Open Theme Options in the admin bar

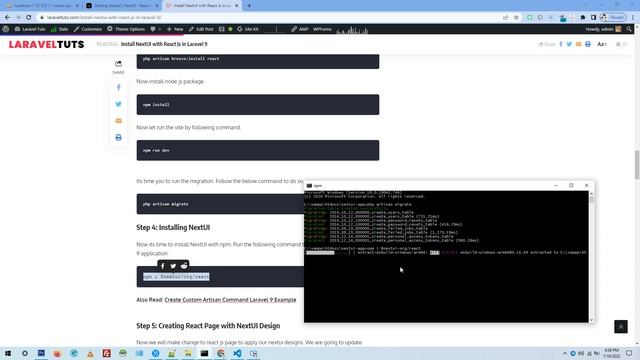[126, 29]
